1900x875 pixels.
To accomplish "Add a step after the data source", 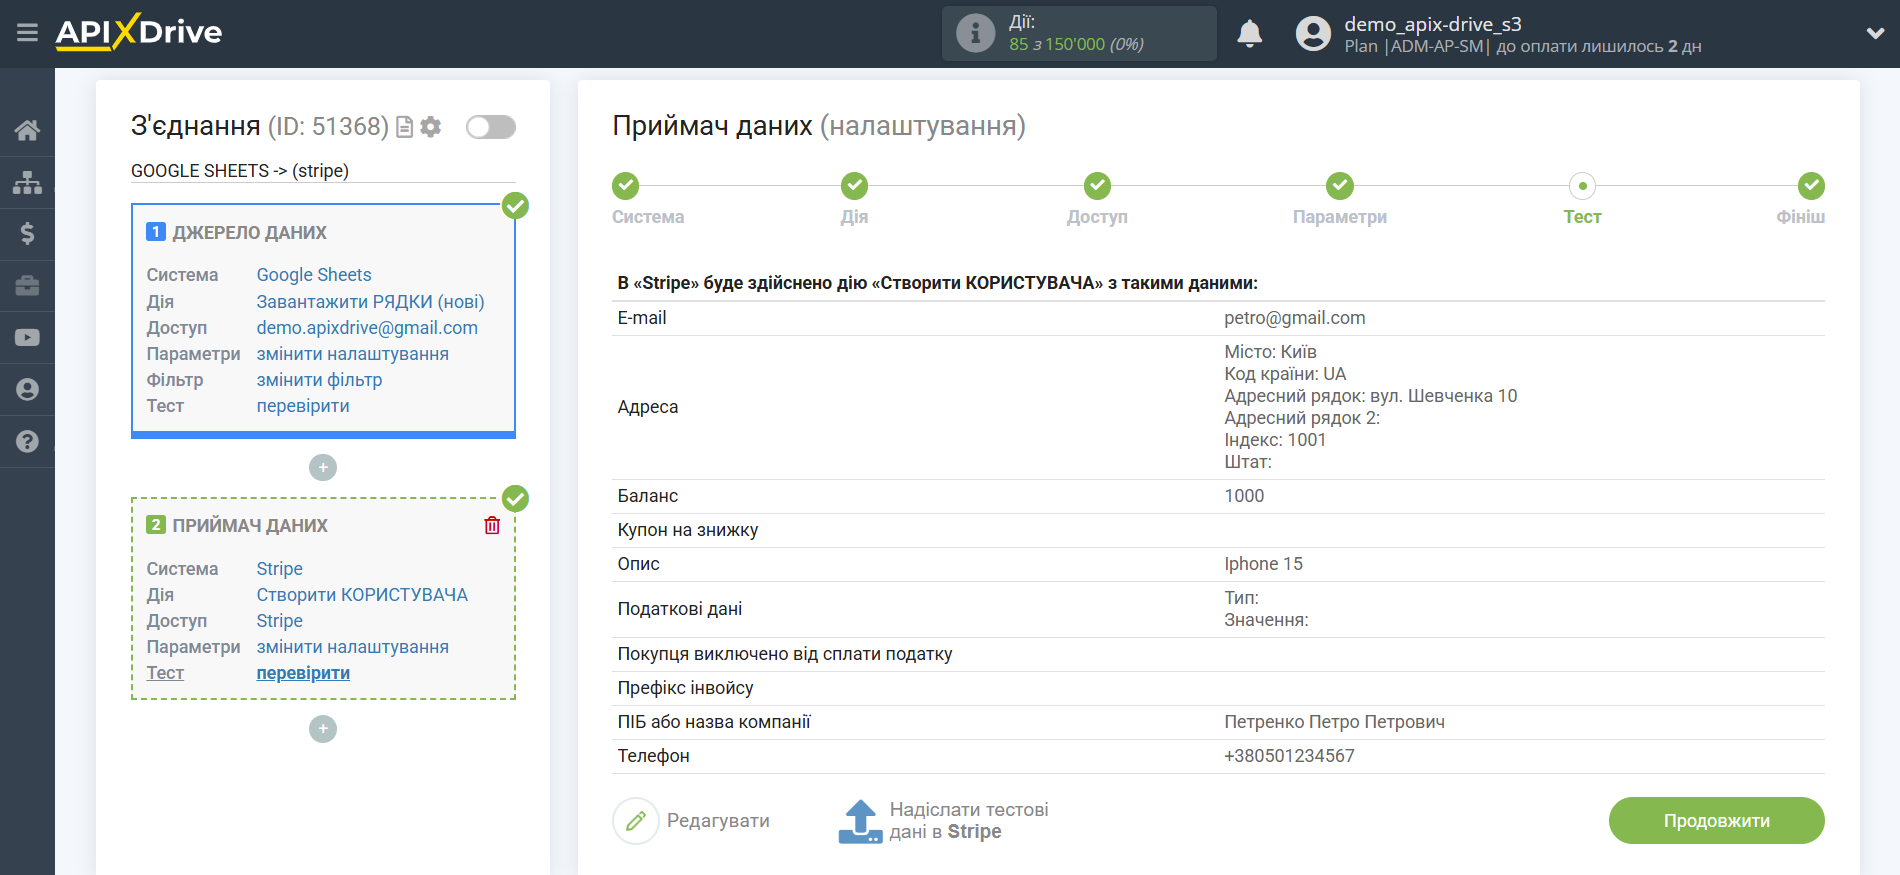I will (323, 467).
